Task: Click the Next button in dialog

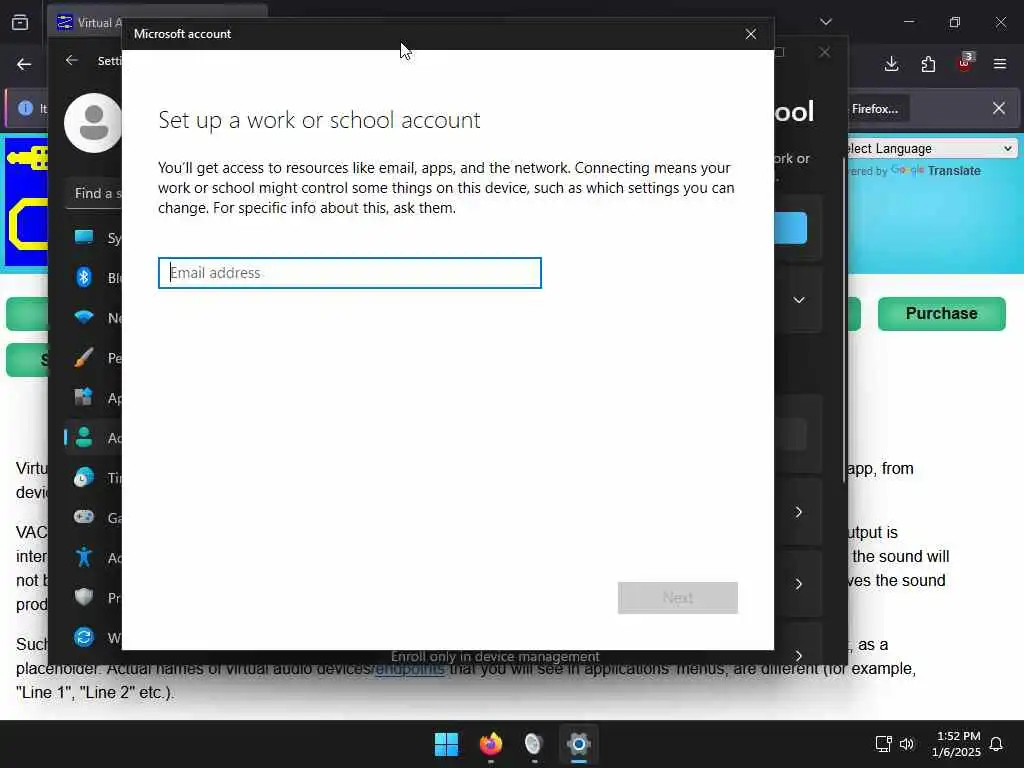Action: tap(677, 598)
